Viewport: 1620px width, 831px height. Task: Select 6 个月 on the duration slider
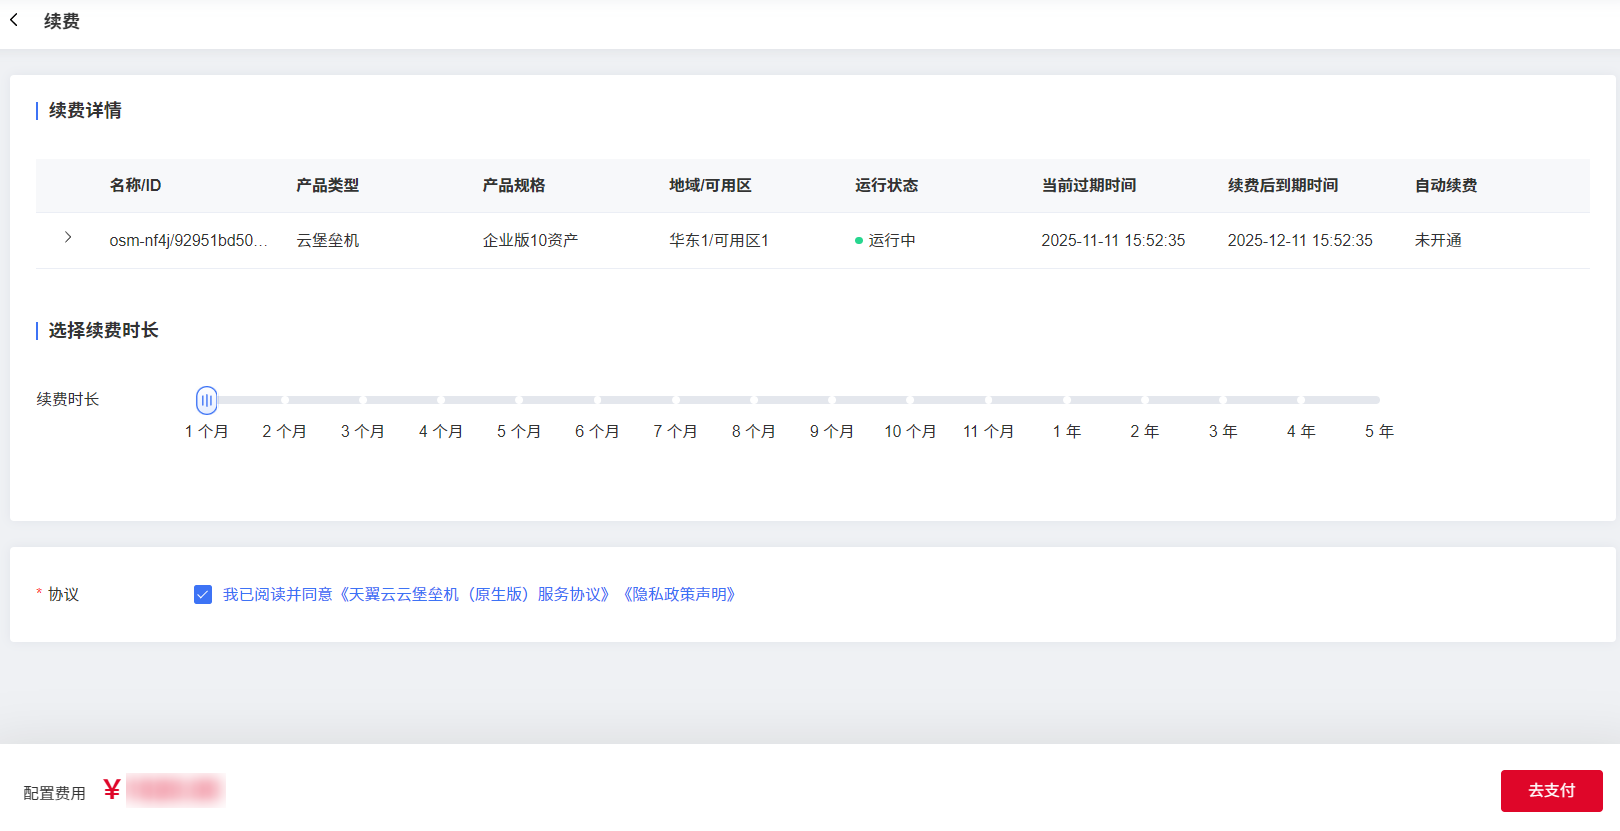(x=597, y=400)
